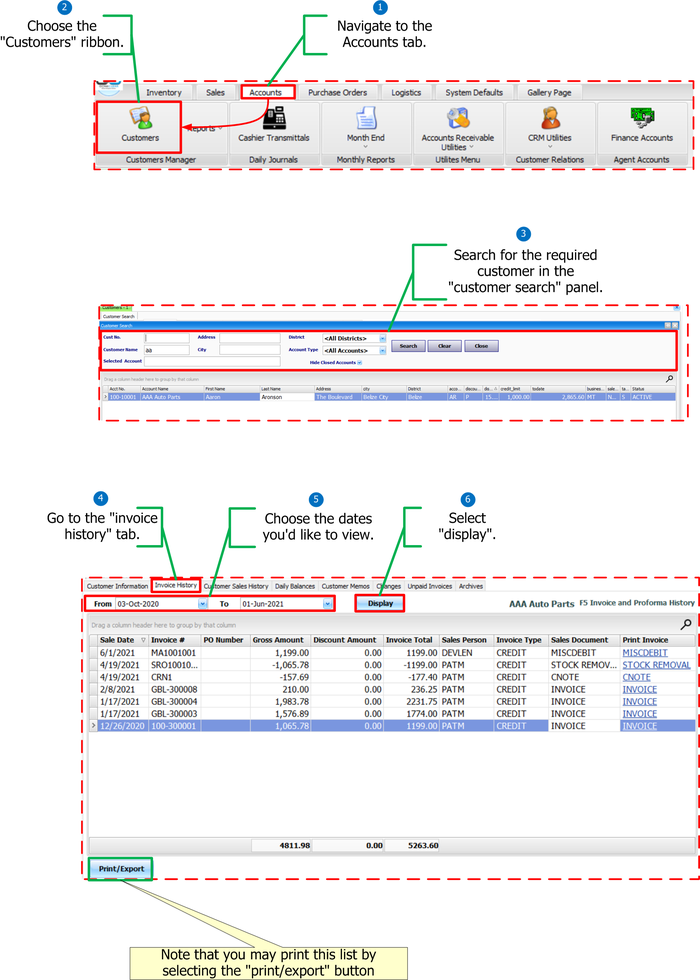The width and height of the screenshot is (700, 980).
Task: Select the AAA Auto Parts customer row
Action: coord(389,397)
